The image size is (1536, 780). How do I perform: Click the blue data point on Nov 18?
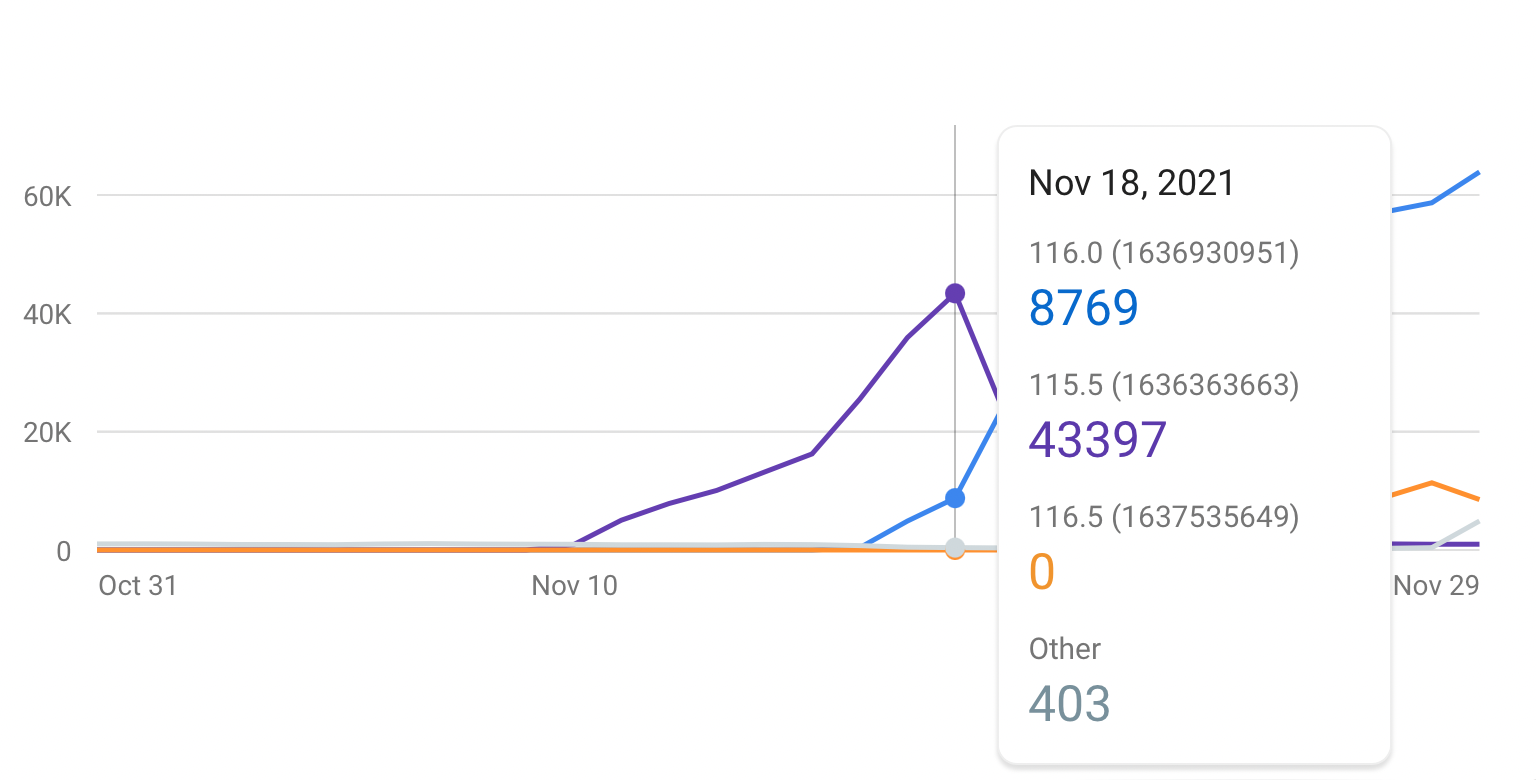(955, 498)
